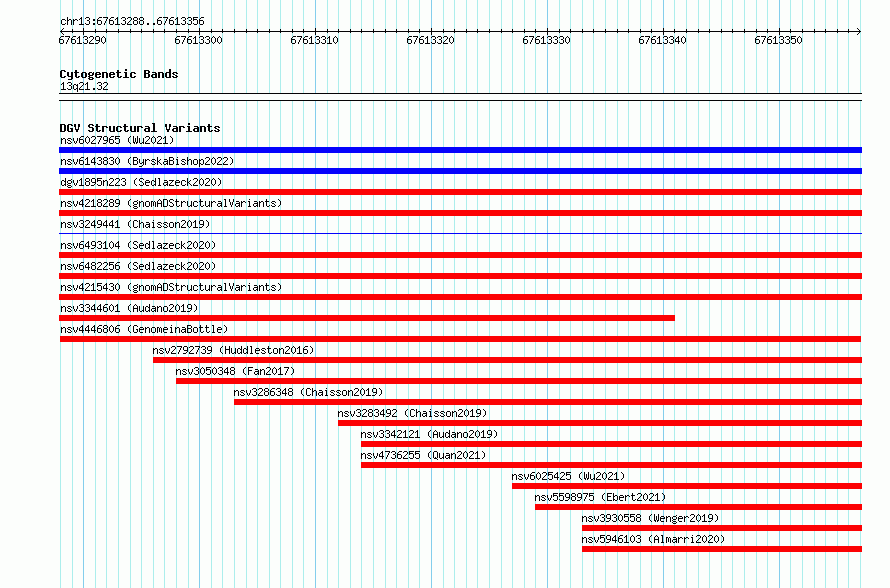Viewport: 890px width, 588px height.
Task: Select the shorter red bar under nsv3344601
Action: [x=367, y=318]
